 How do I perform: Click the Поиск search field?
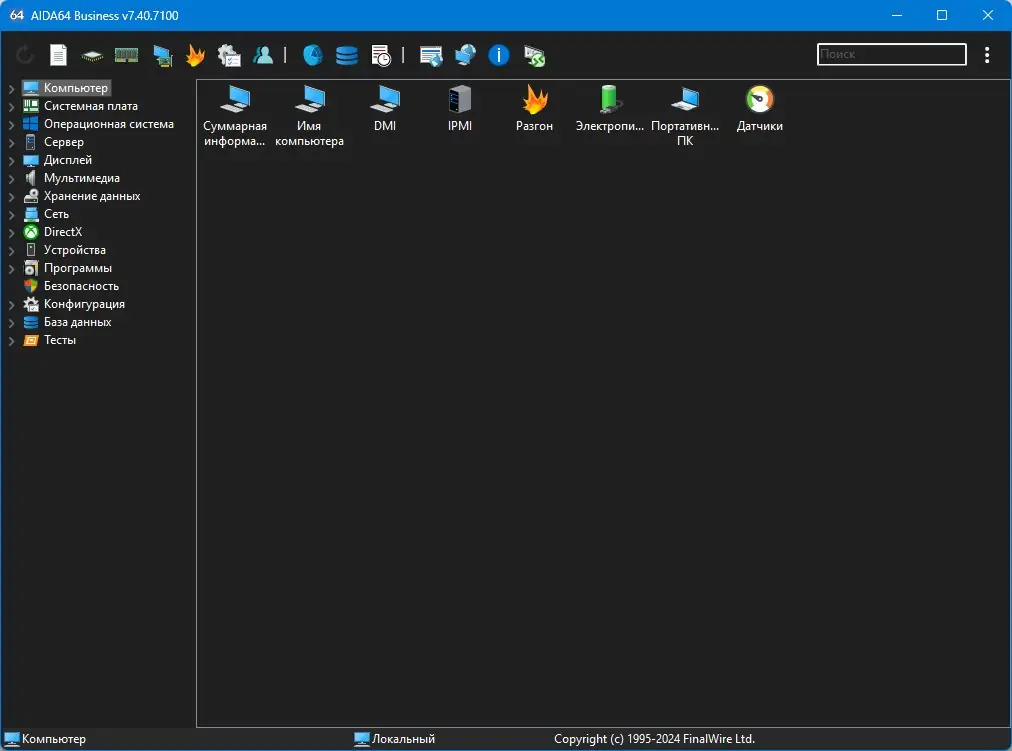(x=890, y=54)
